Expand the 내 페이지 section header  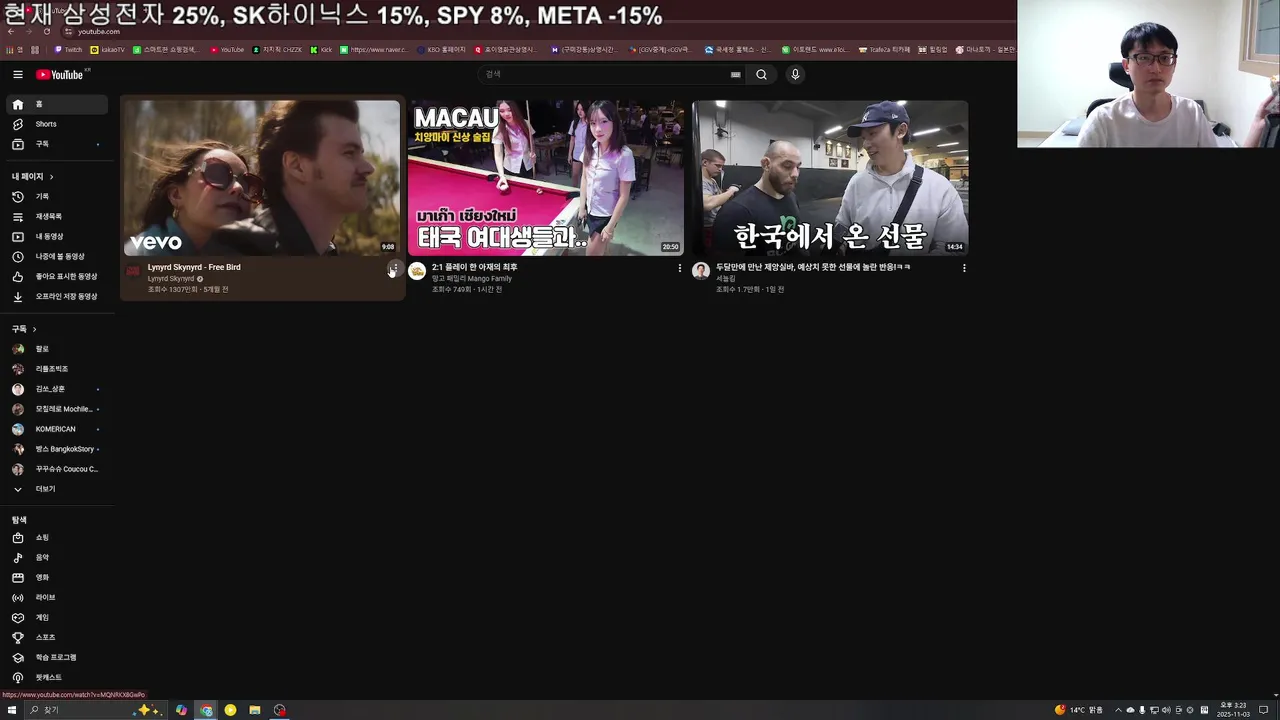33,176
